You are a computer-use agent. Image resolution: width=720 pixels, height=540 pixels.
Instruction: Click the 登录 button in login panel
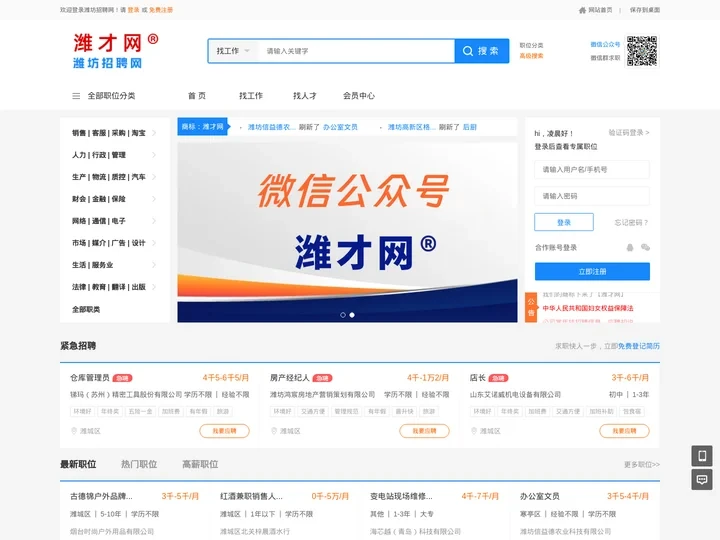click(564, 222)
